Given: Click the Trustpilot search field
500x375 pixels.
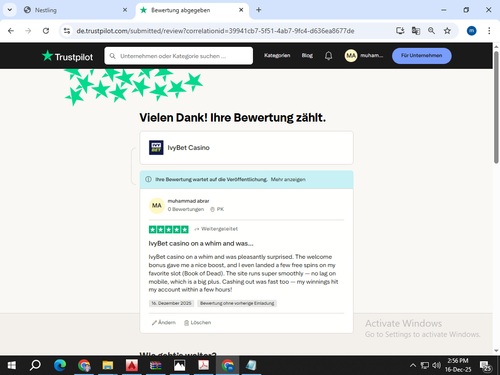Looking at the screenshot, I should [x=179, y=56].
